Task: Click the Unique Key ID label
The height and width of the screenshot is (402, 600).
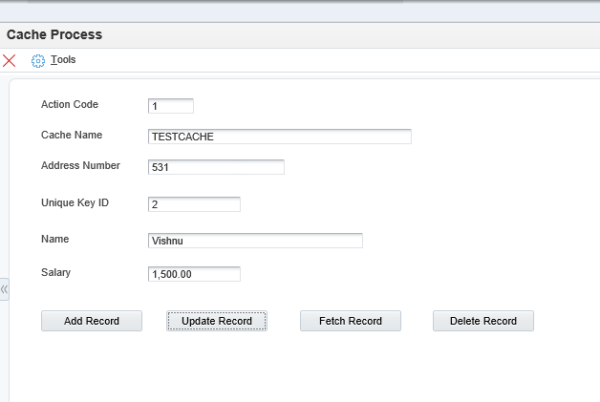Action: [75, 203]
